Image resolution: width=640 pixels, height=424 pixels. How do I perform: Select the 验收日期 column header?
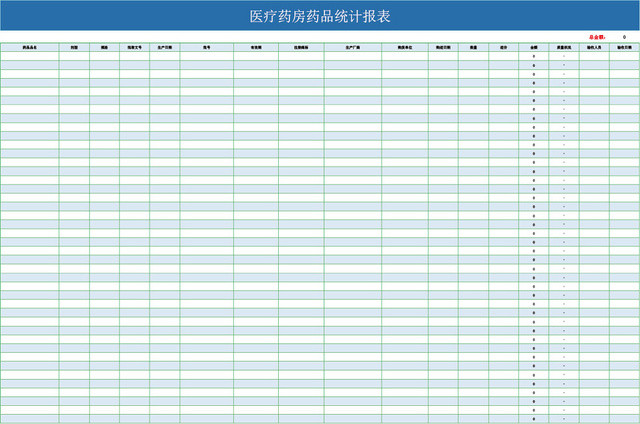624,47
